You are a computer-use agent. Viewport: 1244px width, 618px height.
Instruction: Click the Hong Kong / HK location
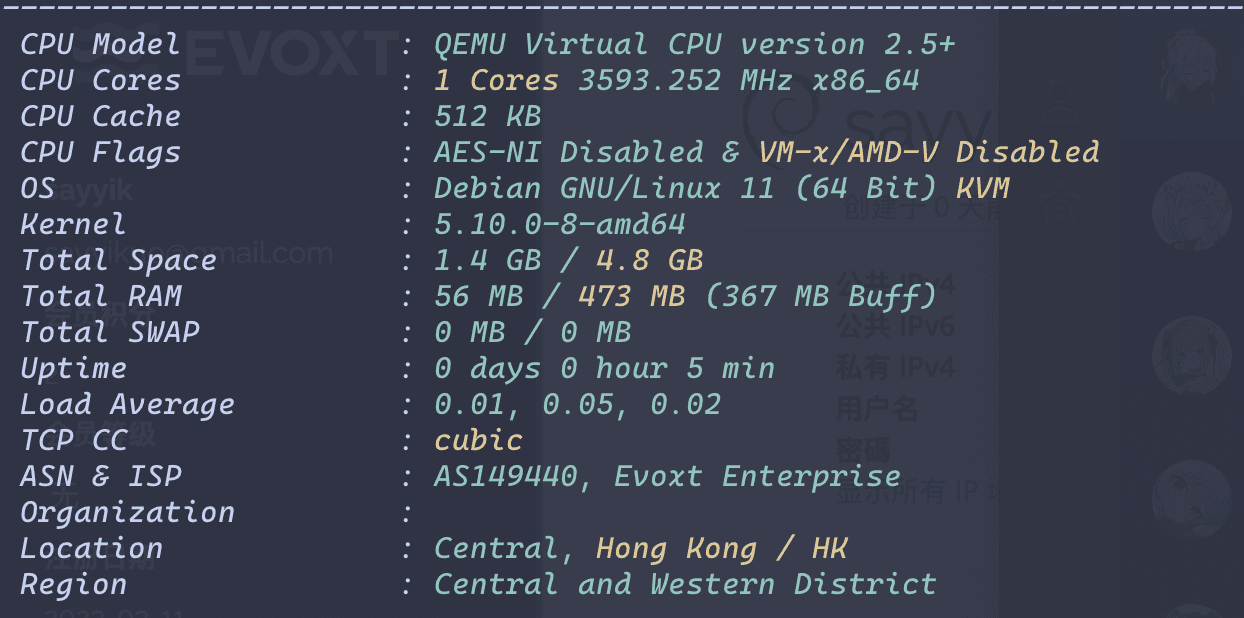tap(721, 549)
